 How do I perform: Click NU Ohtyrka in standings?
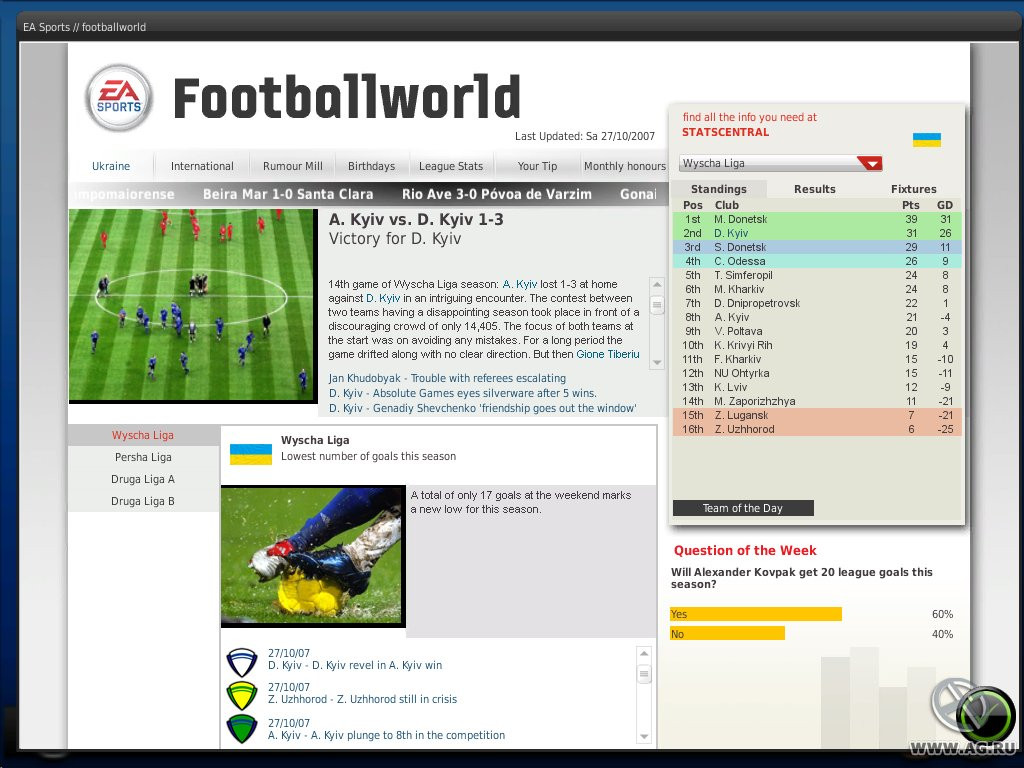[817, 374]
